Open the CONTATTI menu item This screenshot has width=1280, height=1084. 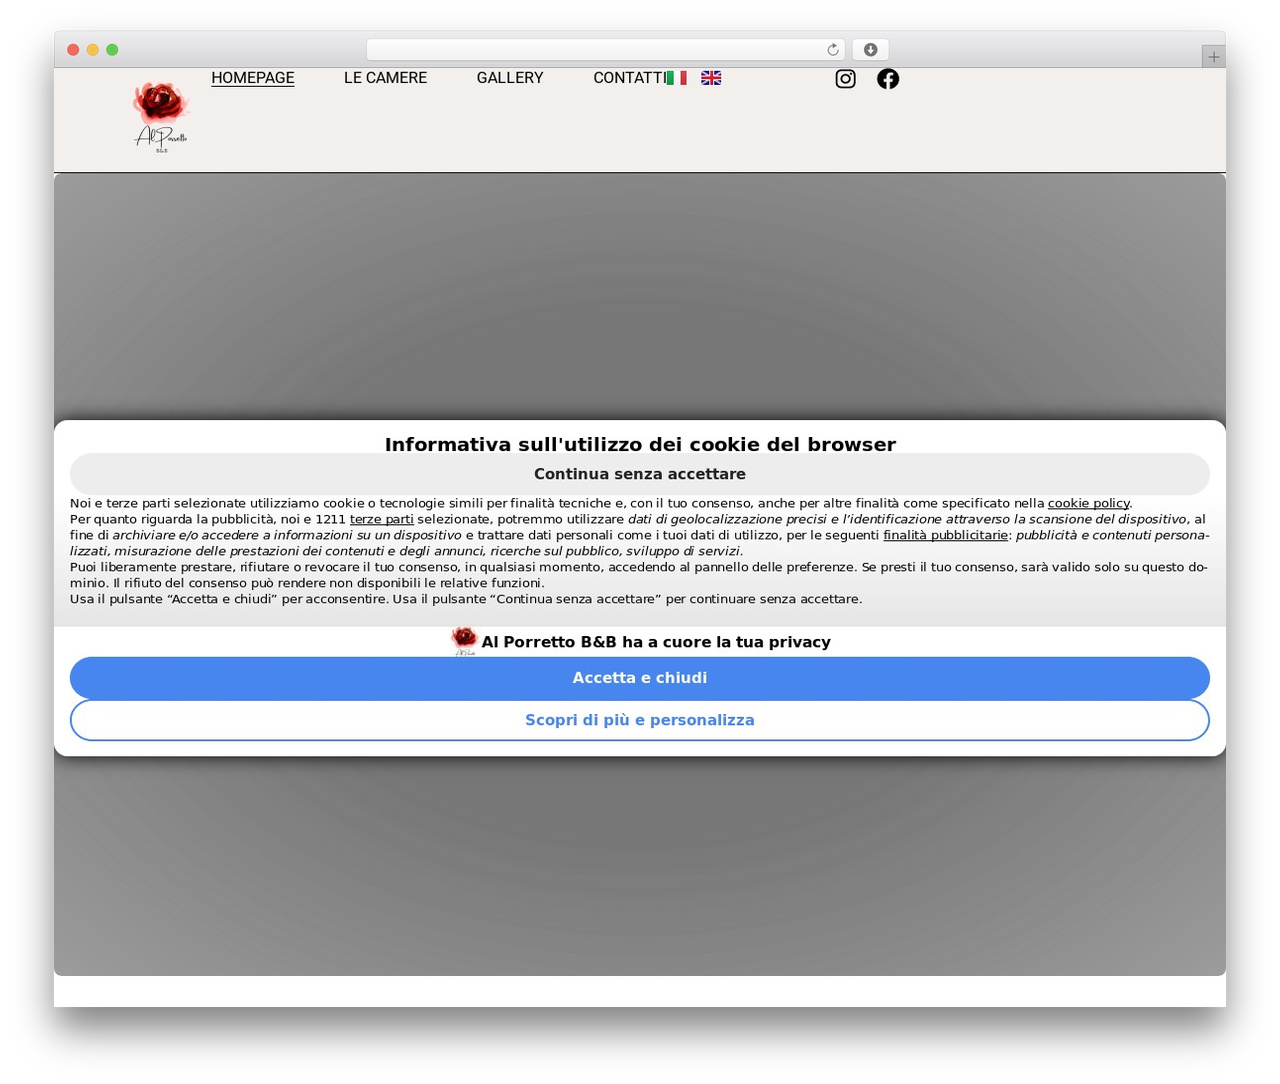pos(629,78)
